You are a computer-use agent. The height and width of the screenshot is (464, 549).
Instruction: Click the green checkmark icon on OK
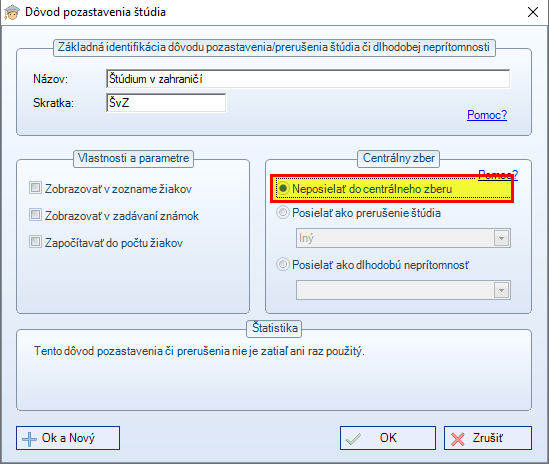(x=353, y=439)
